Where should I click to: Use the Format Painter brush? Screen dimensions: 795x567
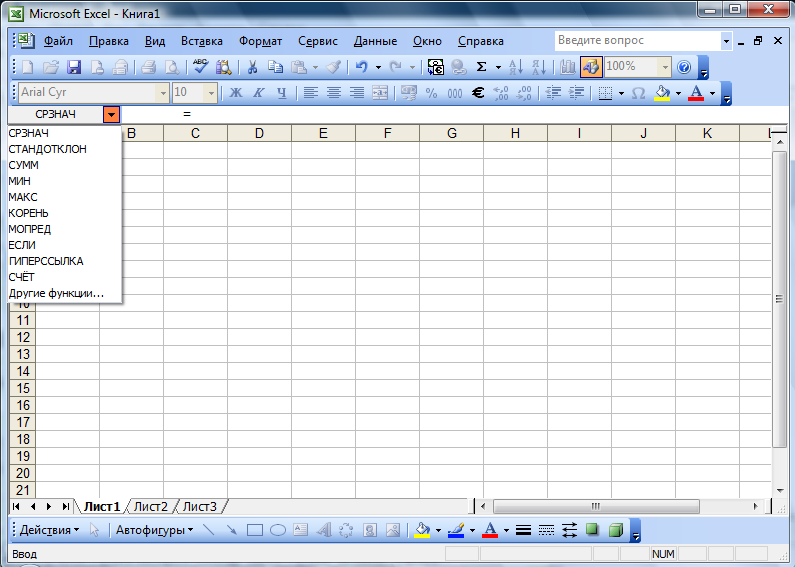click(333, 67)
